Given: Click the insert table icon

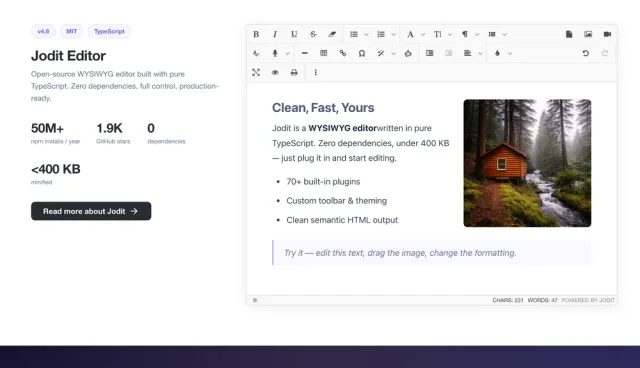Looking at the screenshot, I should 324,53.
